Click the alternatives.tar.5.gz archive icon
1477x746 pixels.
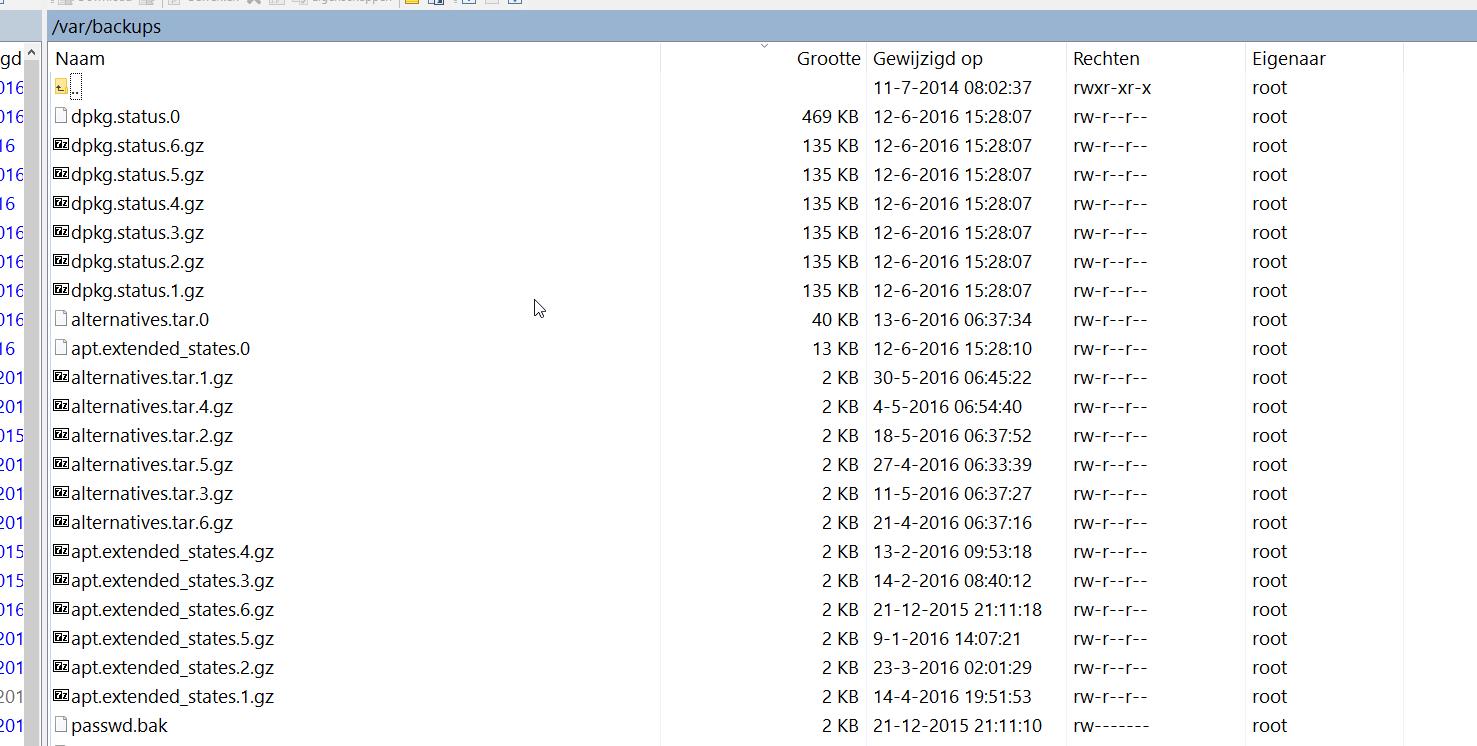[61, 464]
